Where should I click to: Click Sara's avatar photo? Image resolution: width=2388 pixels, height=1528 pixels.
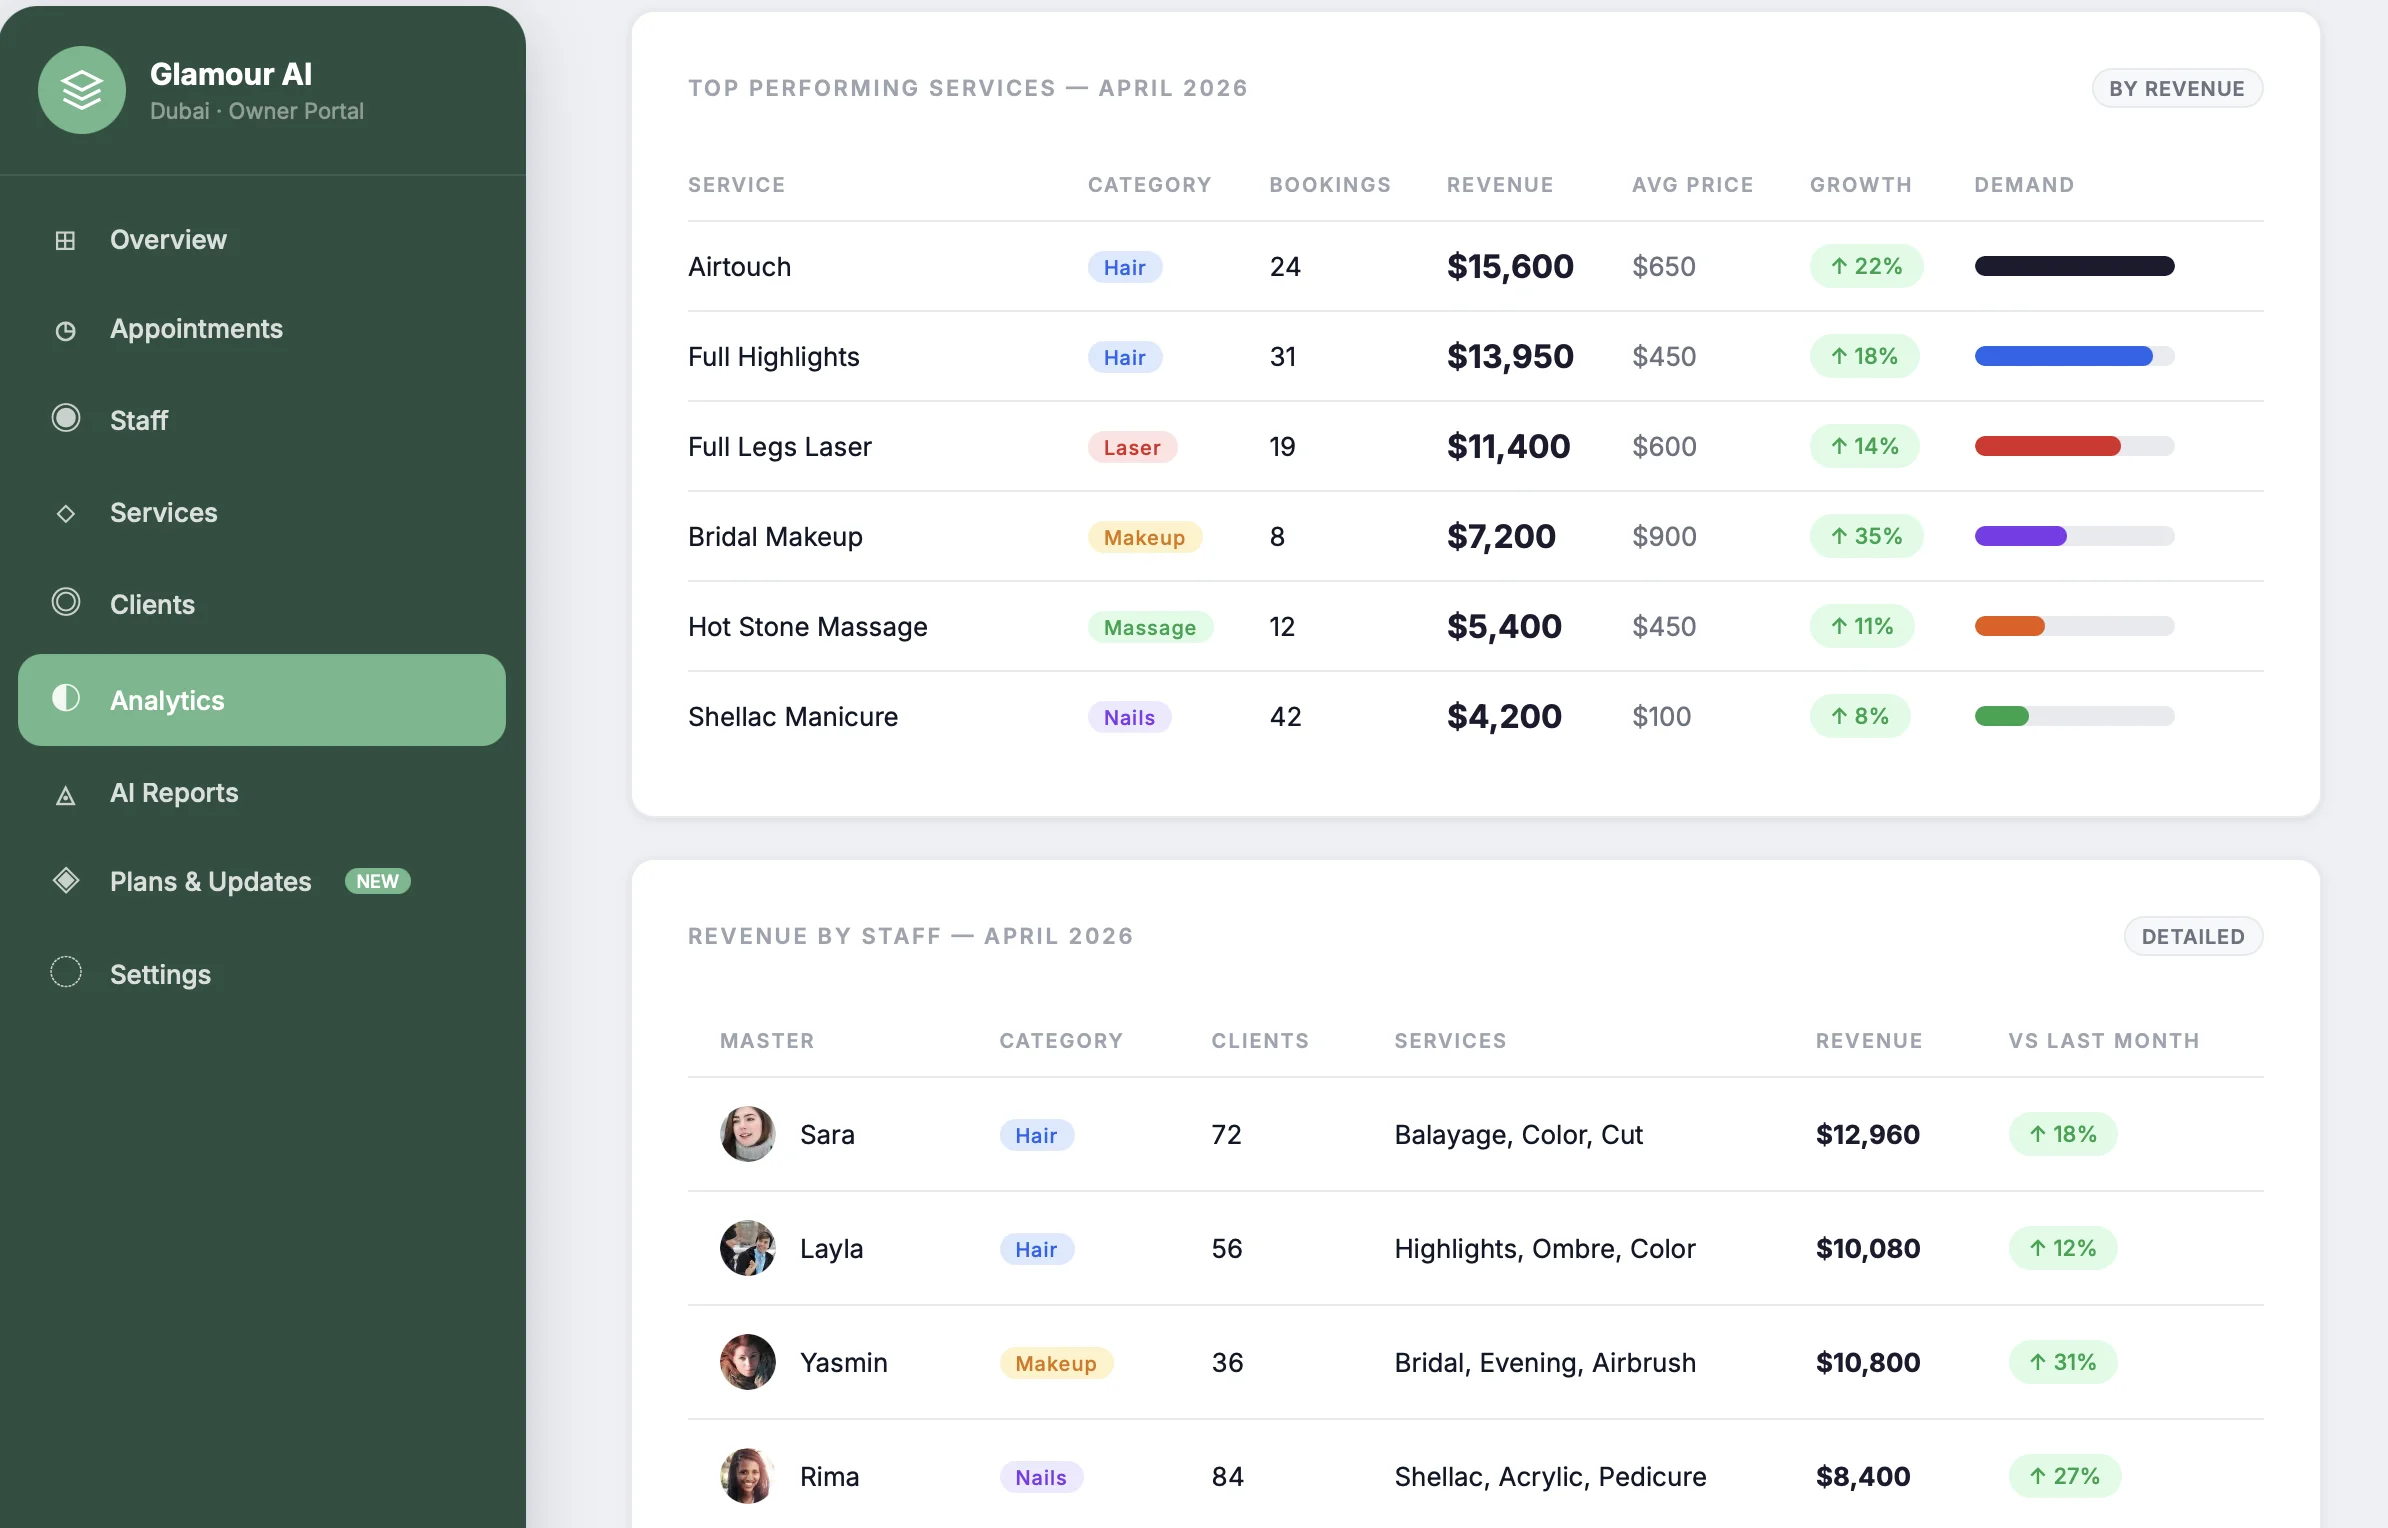coord(748,1134)
